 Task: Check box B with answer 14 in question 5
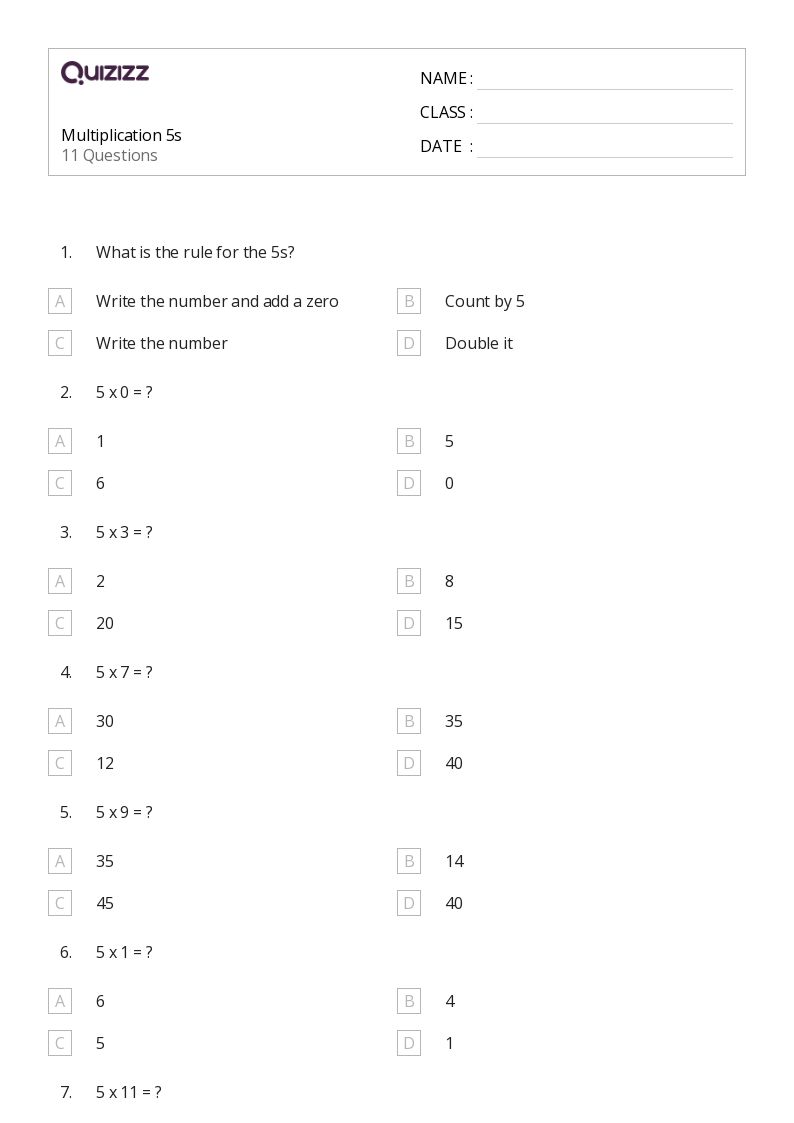(x=409, y=861)
